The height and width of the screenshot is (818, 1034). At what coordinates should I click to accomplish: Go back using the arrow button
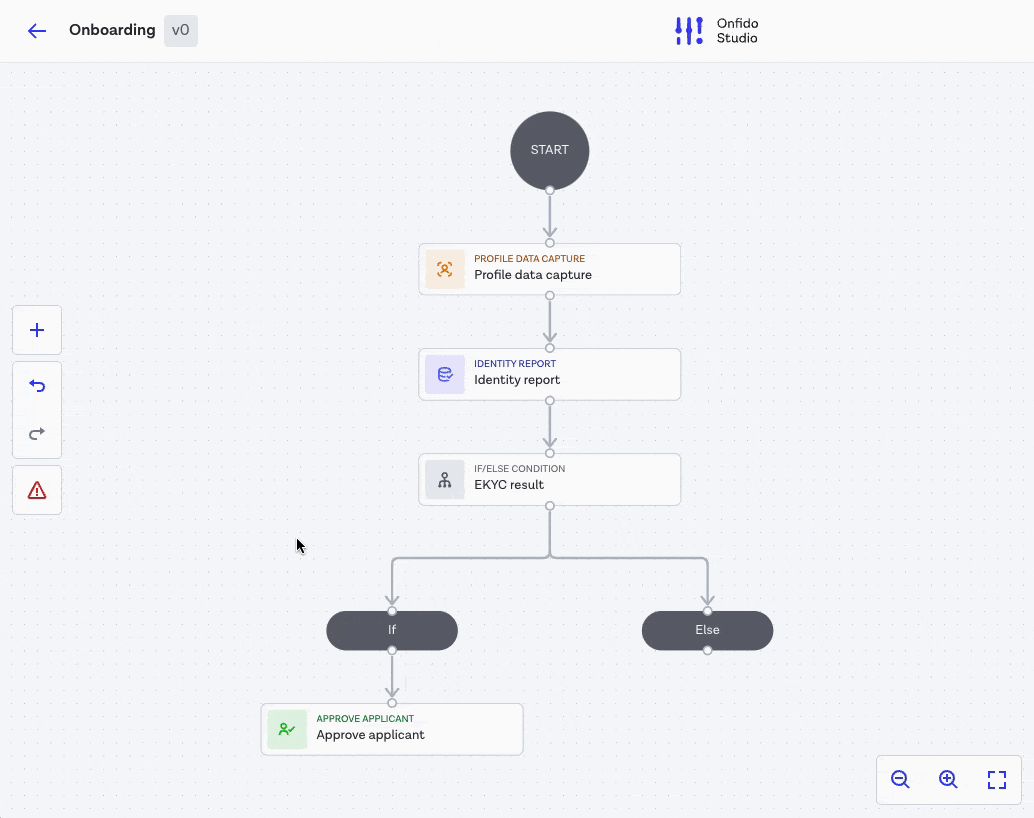[x=36, y=30]
